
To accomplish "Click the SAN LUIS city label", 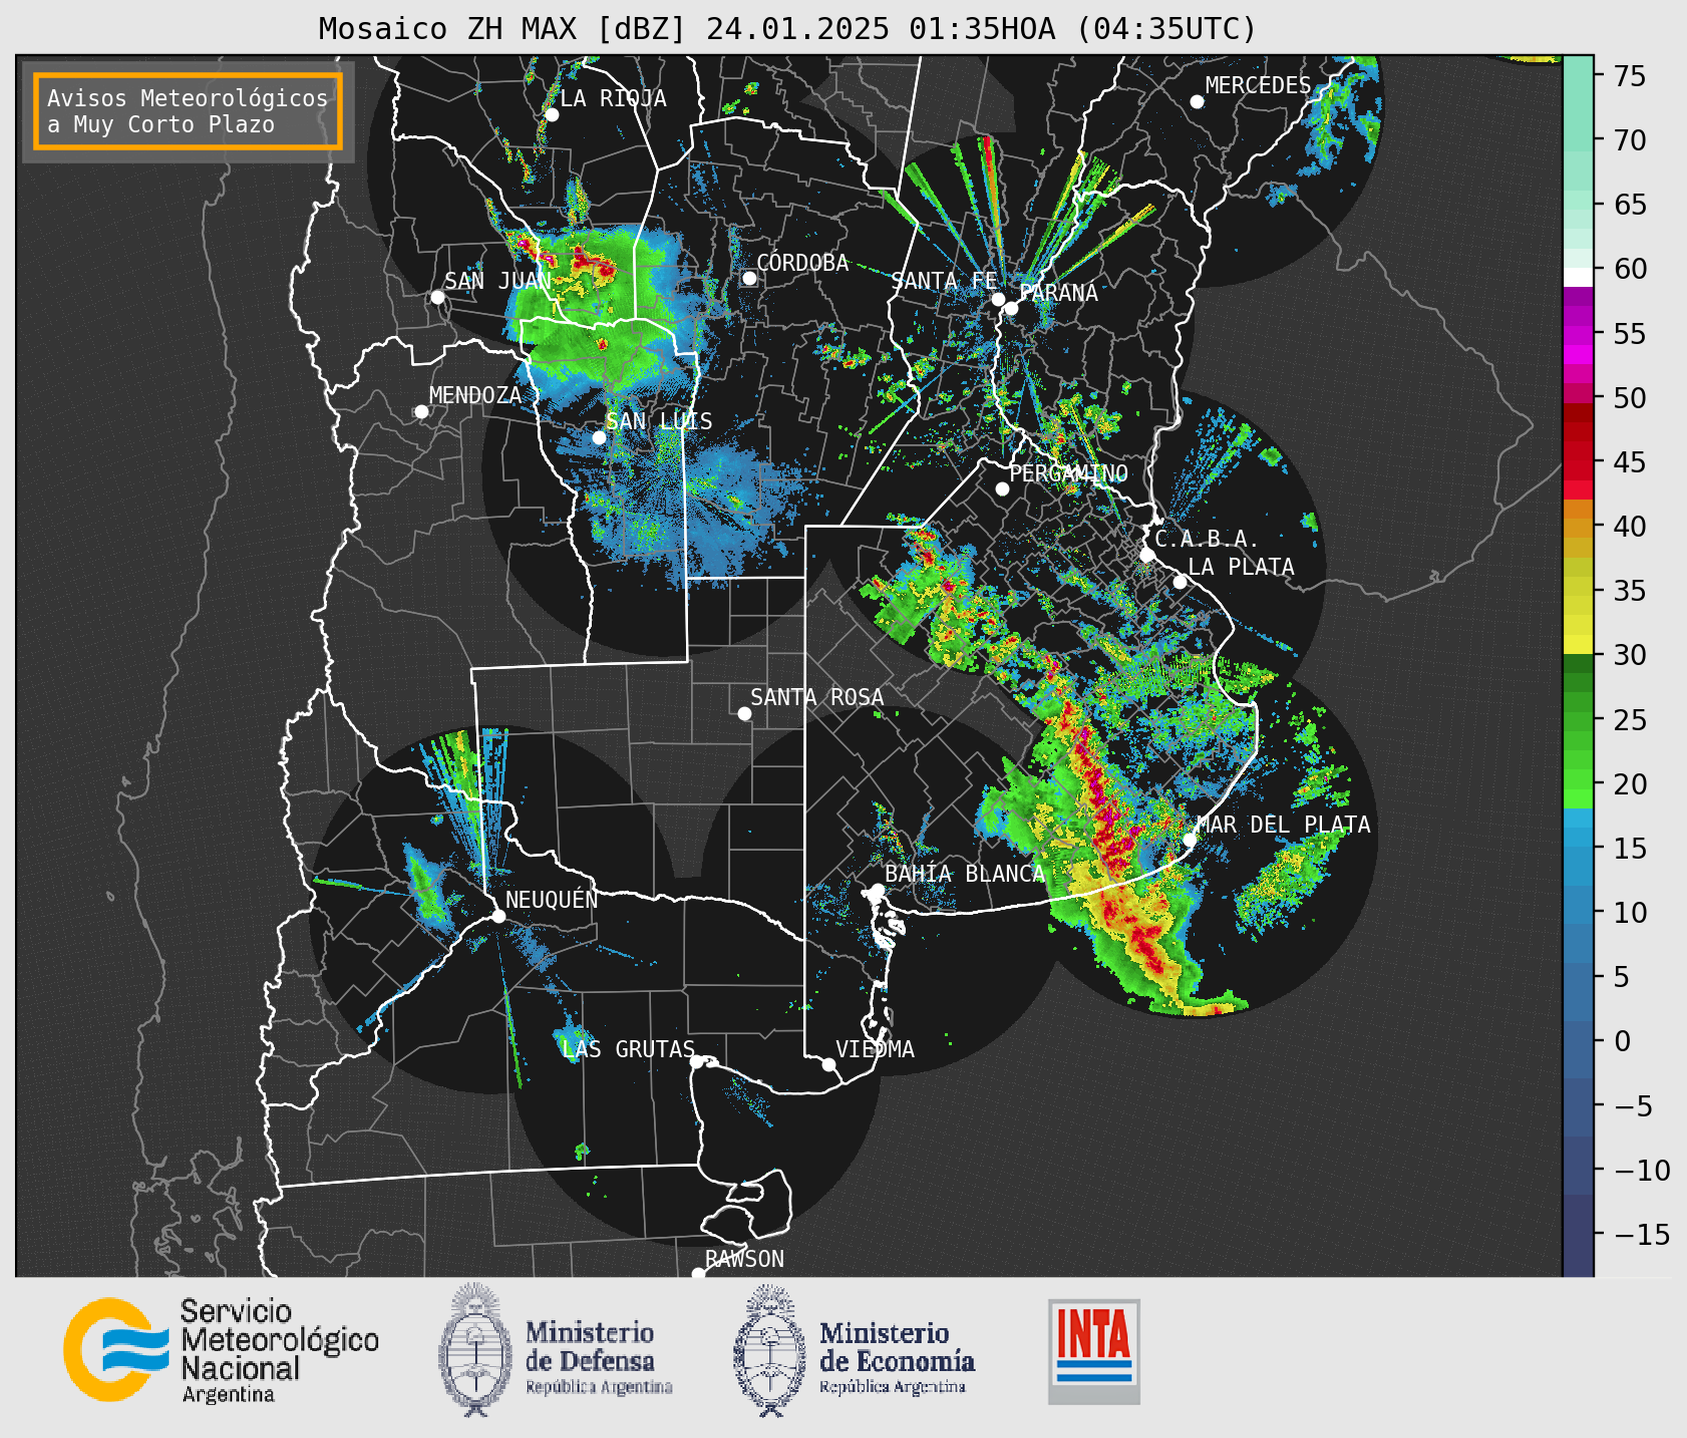I will [659, 421].
